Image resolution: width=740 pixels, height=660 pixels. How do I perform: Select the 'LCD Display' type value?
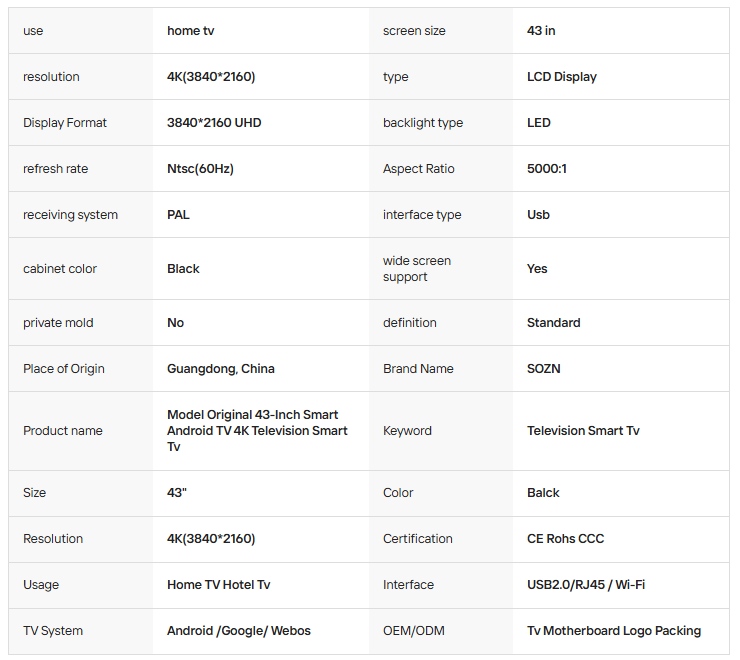click(562, 76)
